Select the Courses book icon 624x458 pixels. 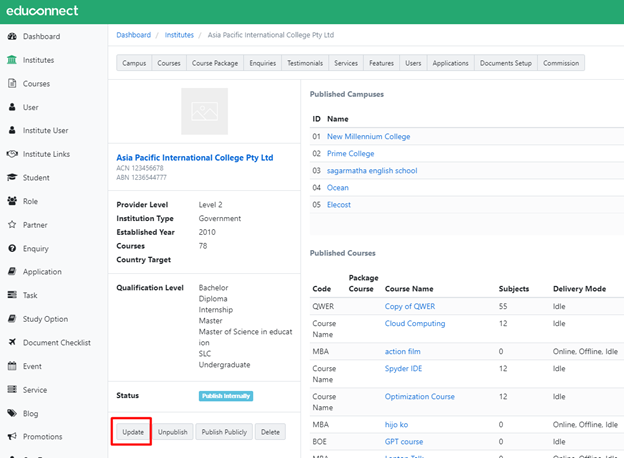tap(11, 84)
